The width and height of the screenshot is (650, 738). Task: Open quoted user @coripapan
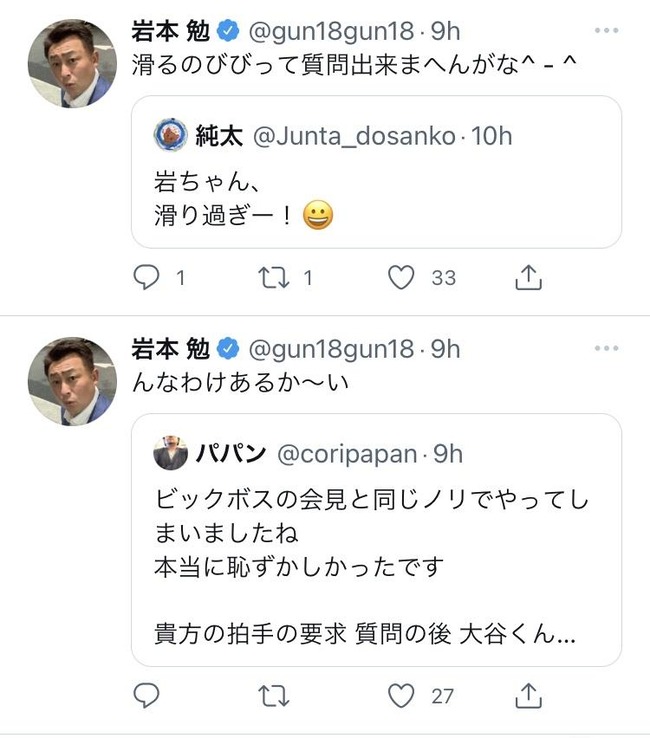(346, 454)
